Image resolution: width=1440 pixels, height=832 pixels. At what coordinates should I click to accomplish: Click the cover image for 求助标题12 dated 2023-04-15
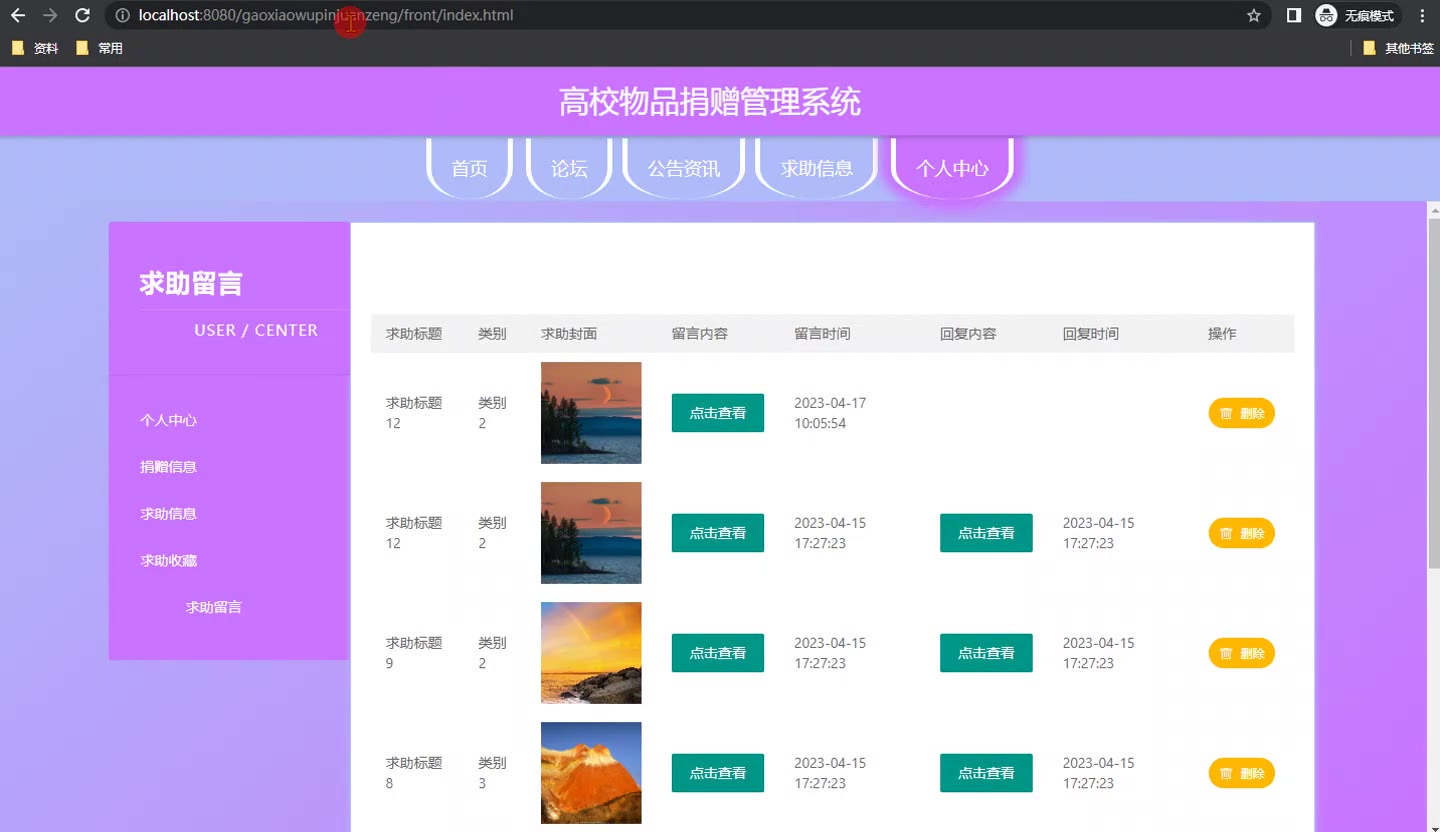tap(591, 533)
